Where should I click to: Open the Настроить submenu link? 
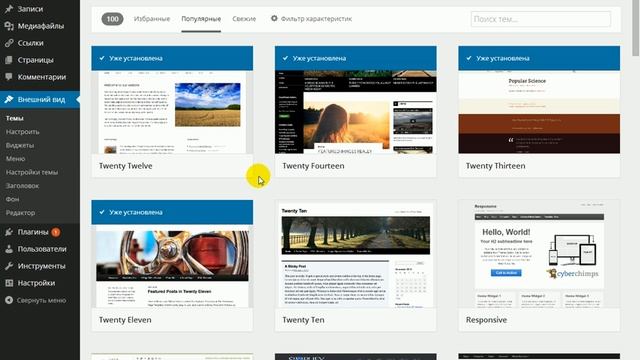[x=23, y=131]
